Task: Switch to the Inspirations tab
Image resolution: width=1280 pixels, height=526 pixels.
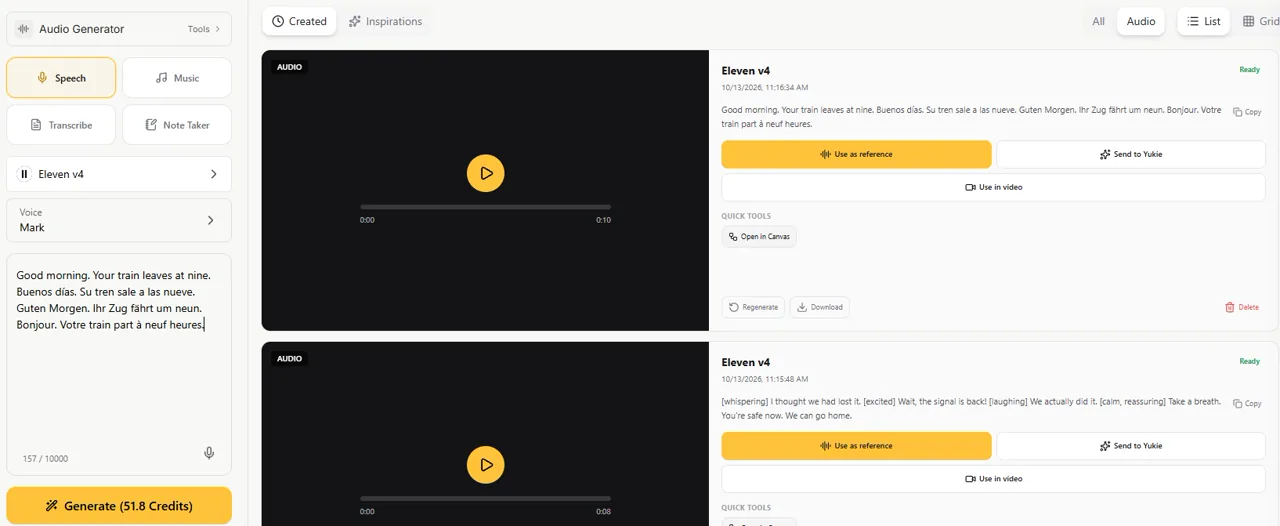Action: [x=385, y=21]
